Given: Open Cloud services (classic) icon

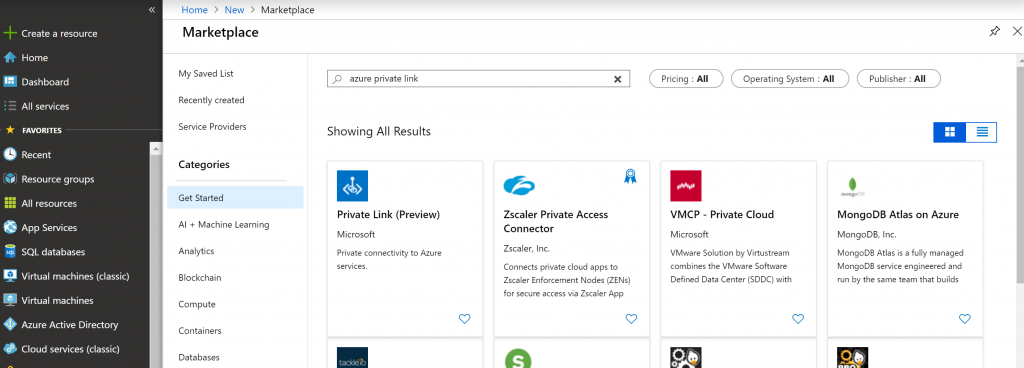Looking at the screenshot, I should [x=10, y=348].
